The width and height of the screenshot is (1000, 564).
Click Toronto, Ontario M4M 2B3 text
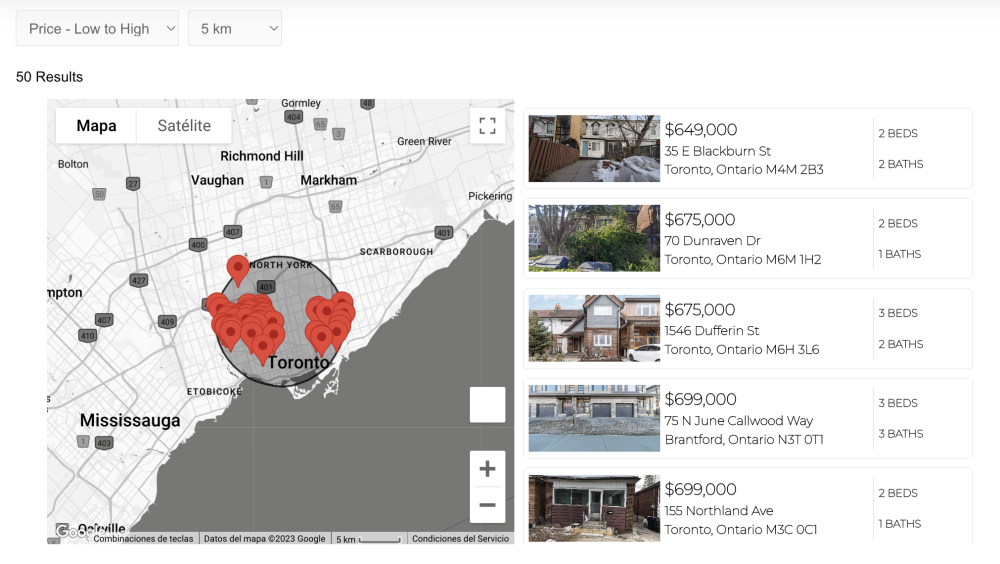click(744, 170)
